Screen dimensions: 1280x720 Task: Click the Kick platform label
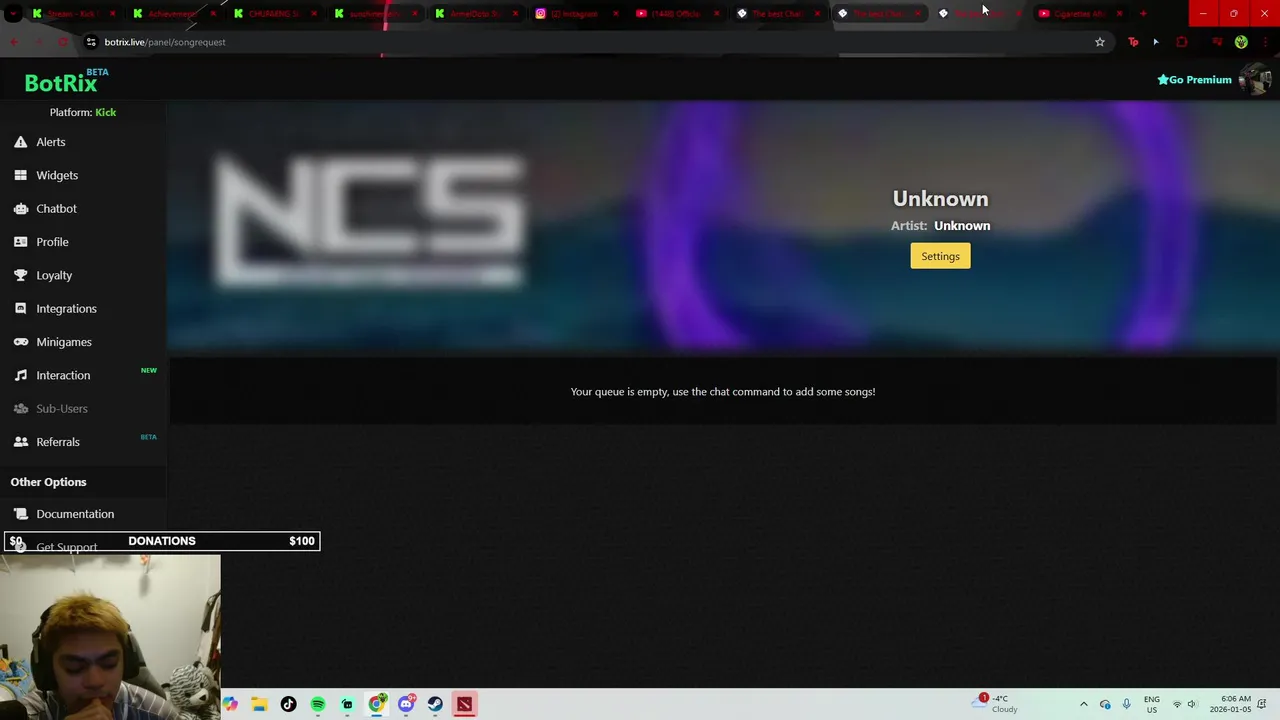click(x=105, y=112)
